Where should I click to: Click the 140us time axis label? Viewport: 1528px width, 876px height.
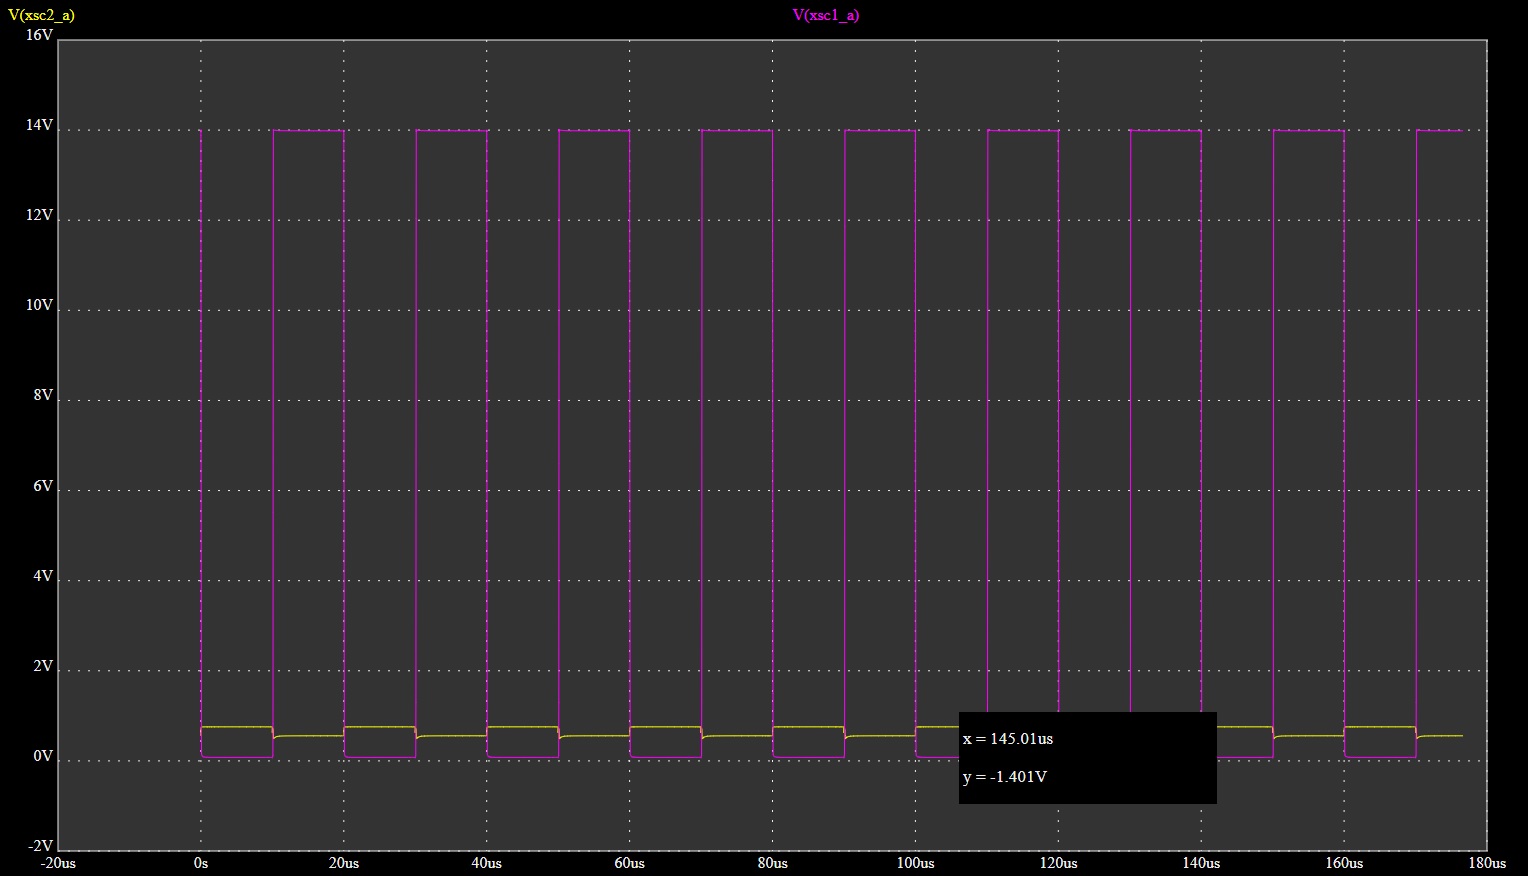pos(1202,863)
